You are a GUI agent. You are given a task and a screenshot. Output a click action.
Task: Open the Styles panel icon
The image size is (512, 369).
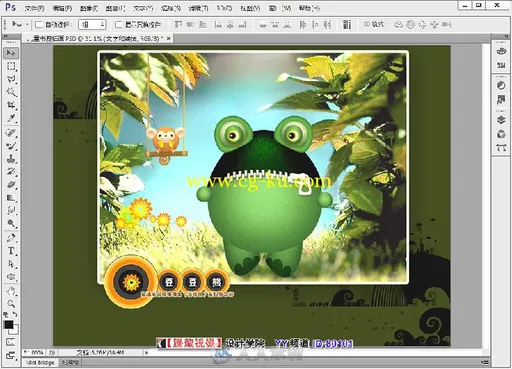click(x=501, y=99)
